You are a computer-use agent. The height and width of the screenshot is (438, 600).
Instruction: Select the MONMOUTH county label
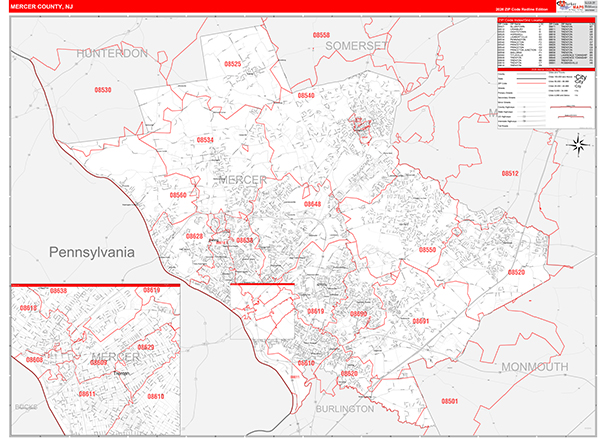pyautogui.click(x=535, y=367)
